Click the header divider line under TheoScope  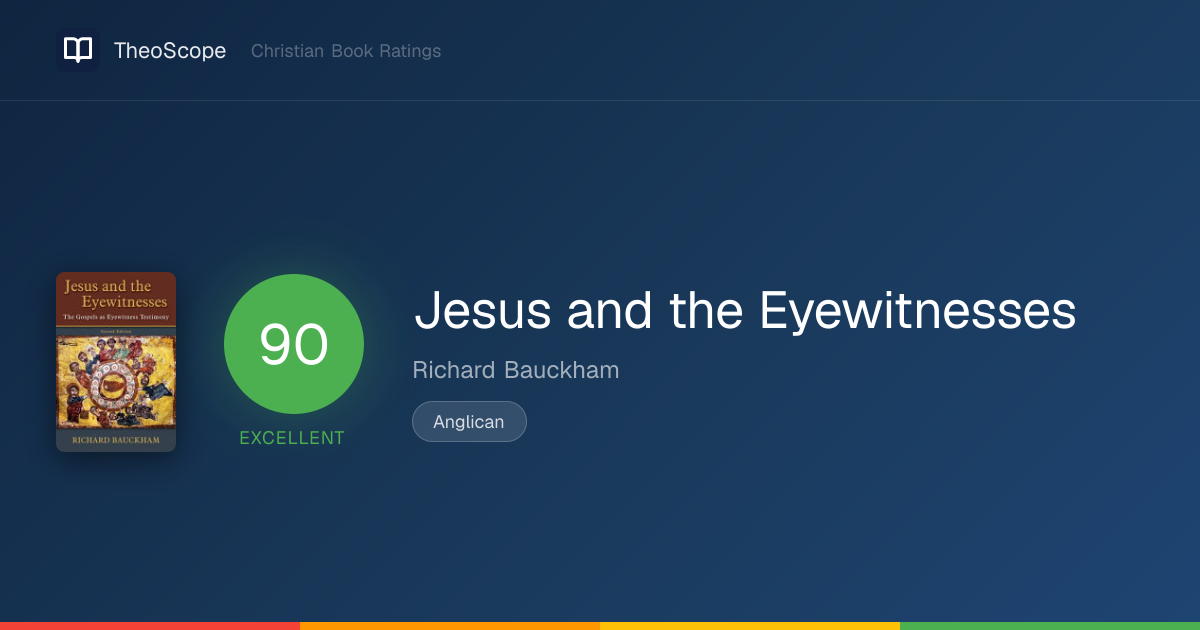coord(600,100)
